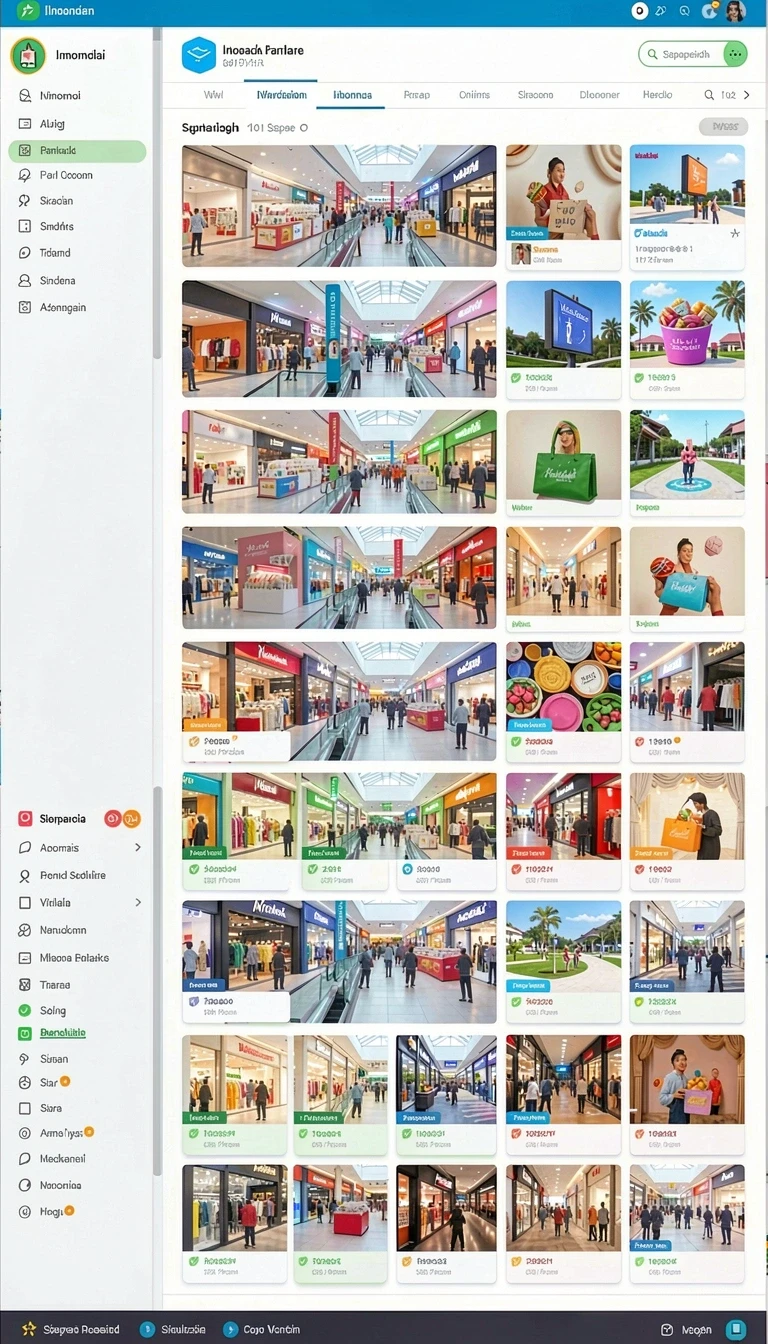Click the star icon for Stapee Rosaiad
Image resolution: width=768 pixels, height=1344 pixels.
click(x=28, y=1329)
